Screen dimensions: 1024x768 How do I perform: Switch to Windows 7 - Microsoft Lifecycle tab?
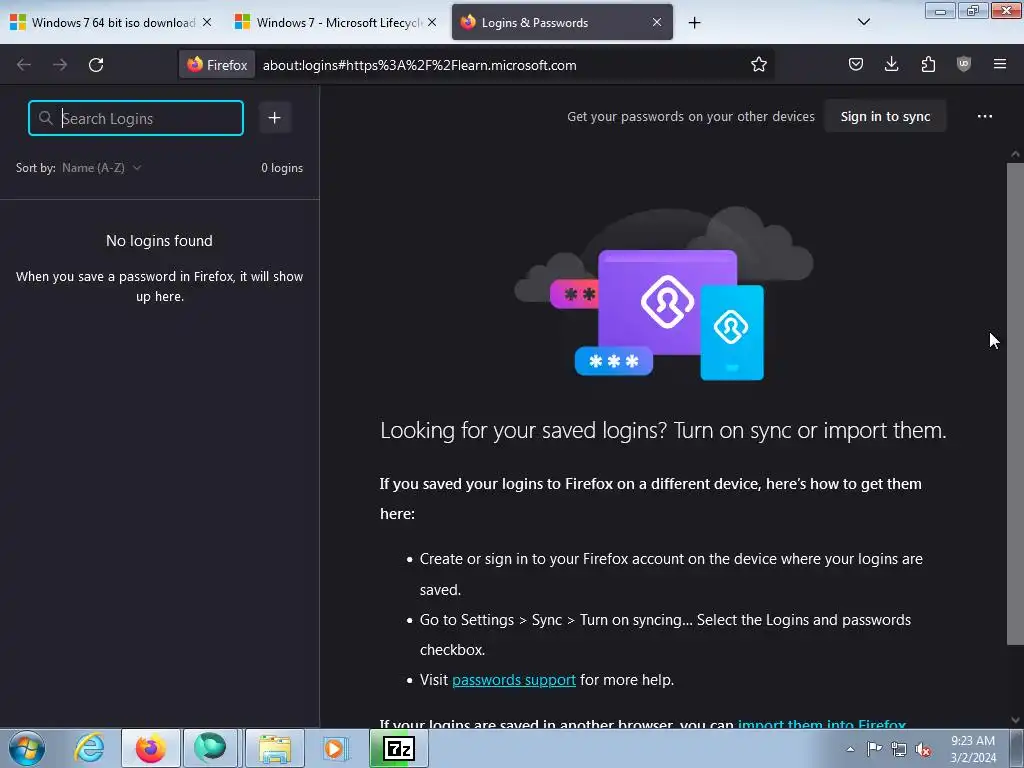point(336,23)
